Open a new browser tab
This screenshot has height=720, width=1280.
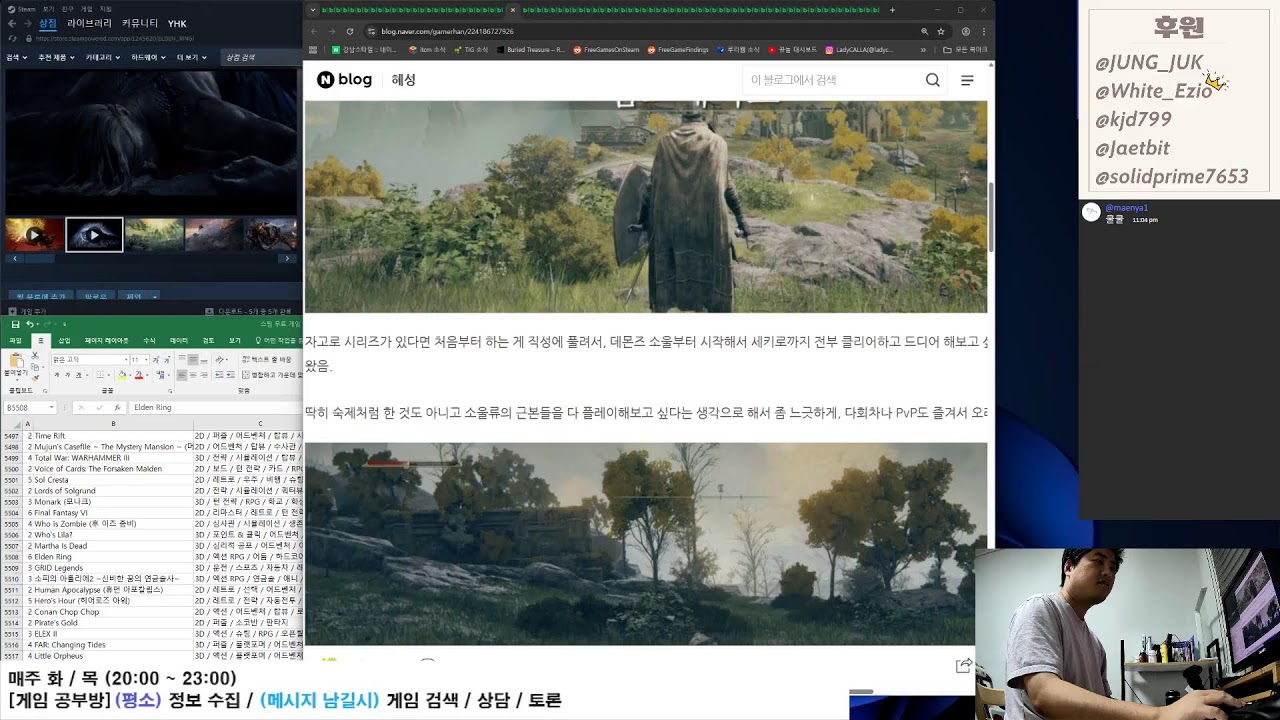892,10
